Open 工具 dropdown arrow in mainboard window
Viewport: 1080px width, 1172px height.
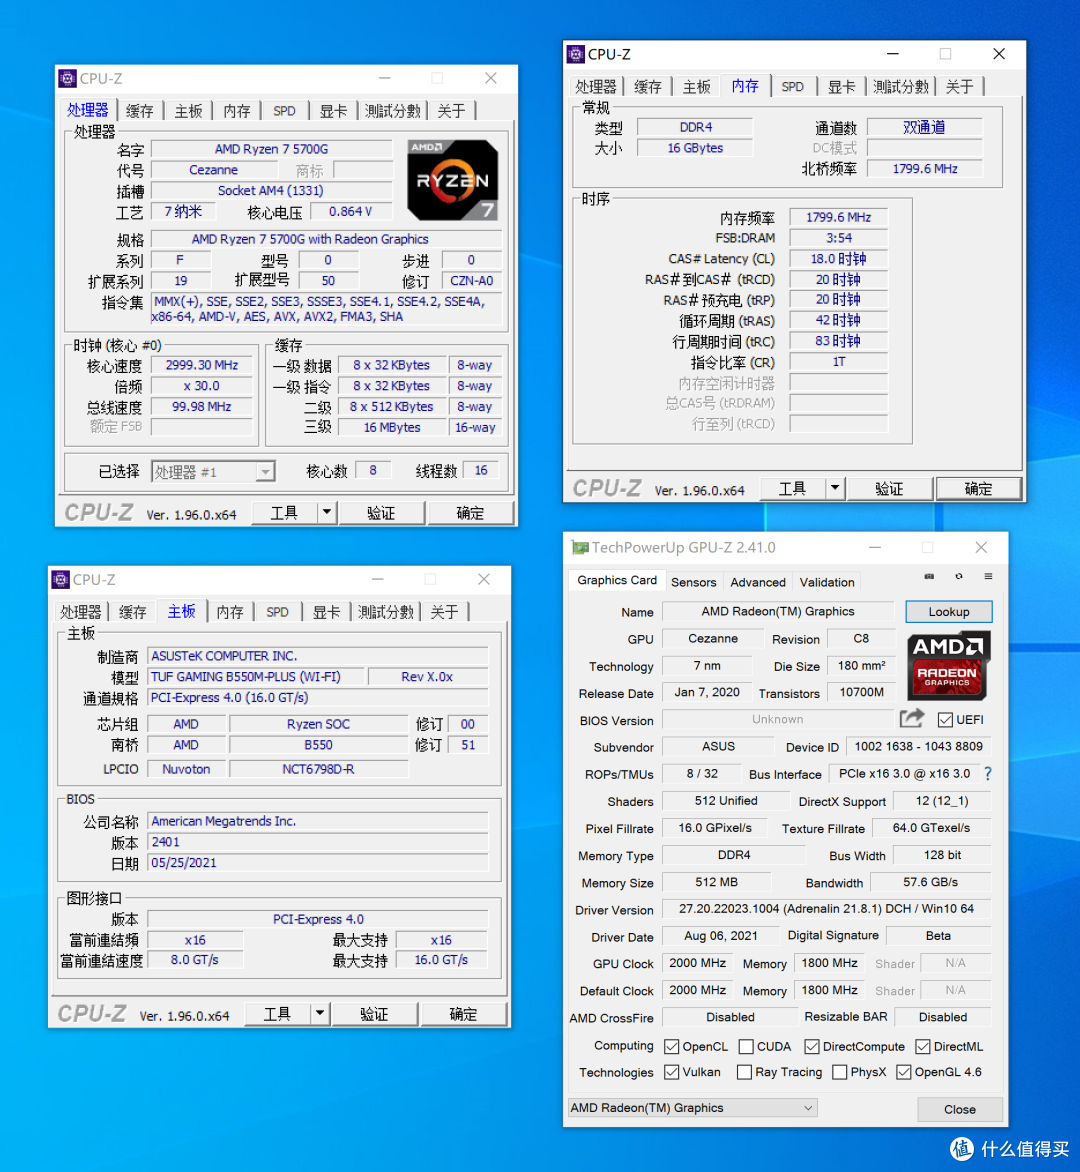pos(320,1014)
